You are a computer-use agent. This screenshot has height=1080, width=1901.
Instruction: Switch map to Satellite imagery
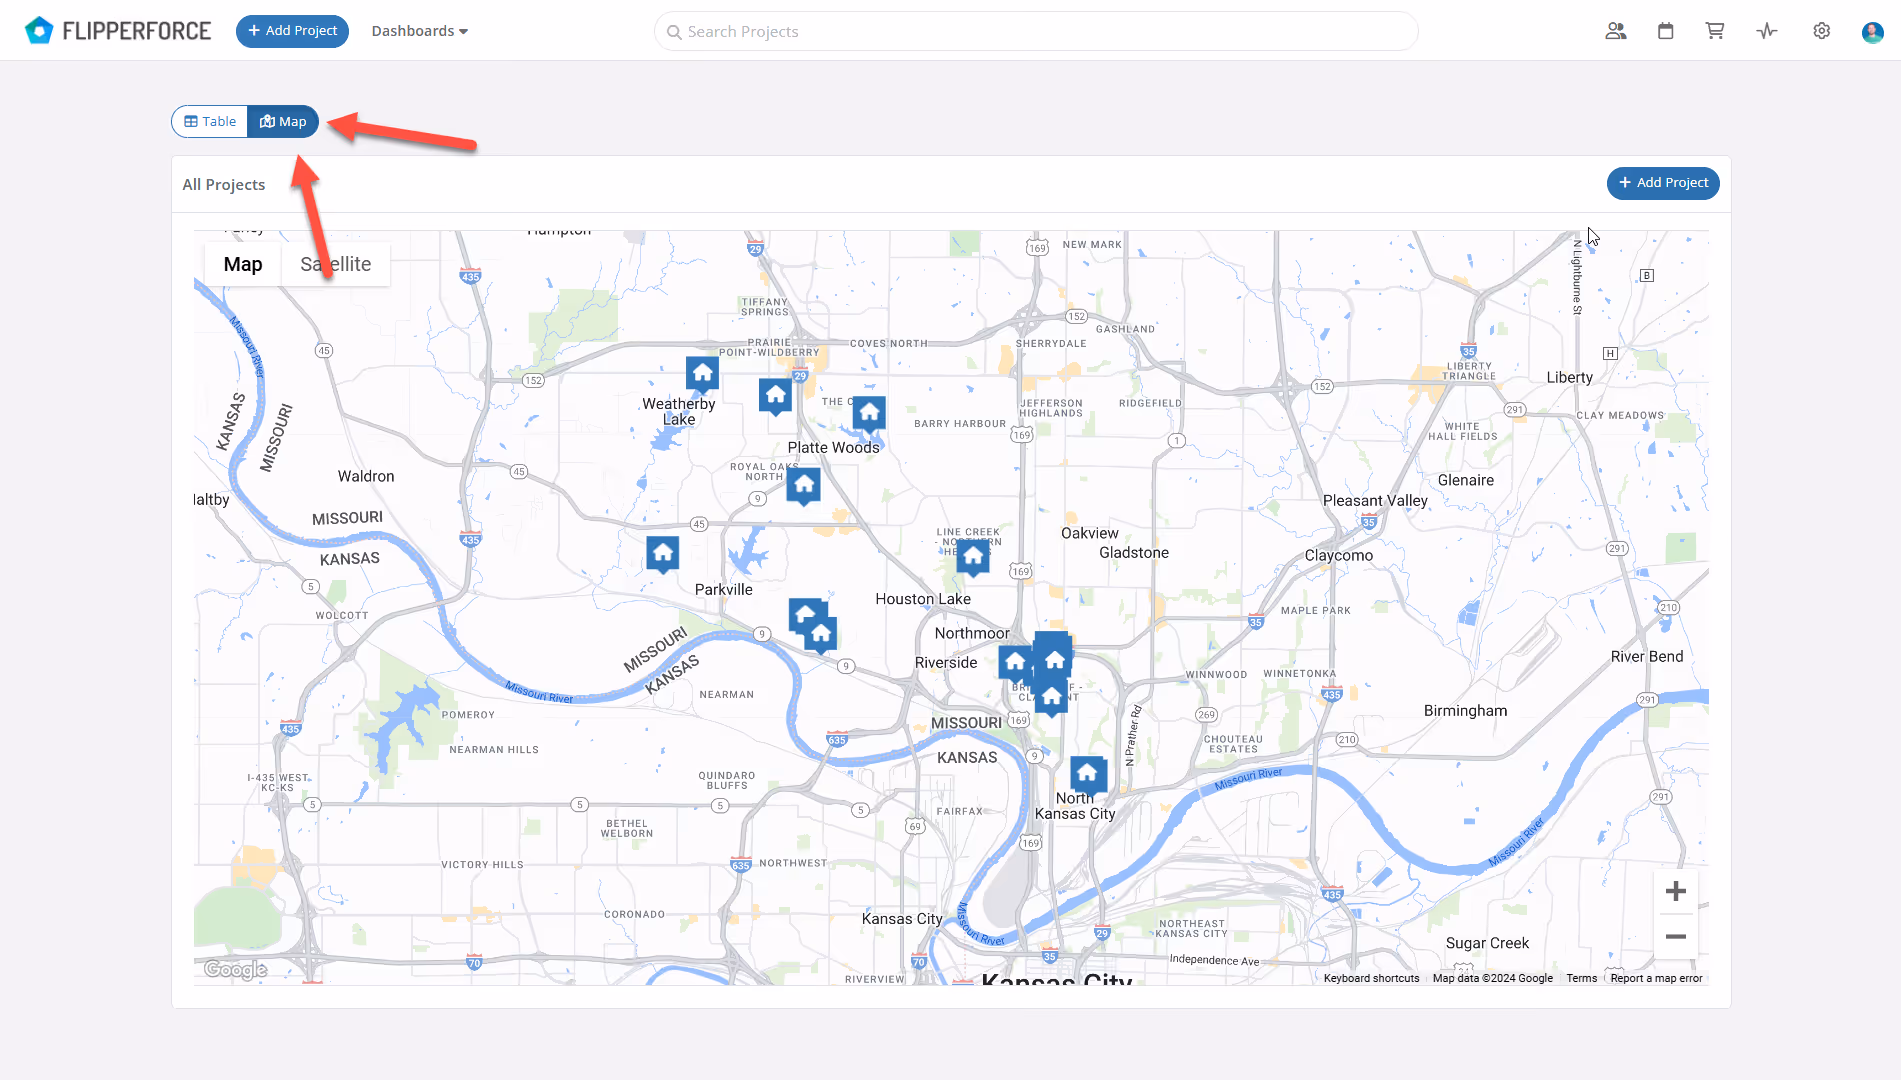click(336, 264)
